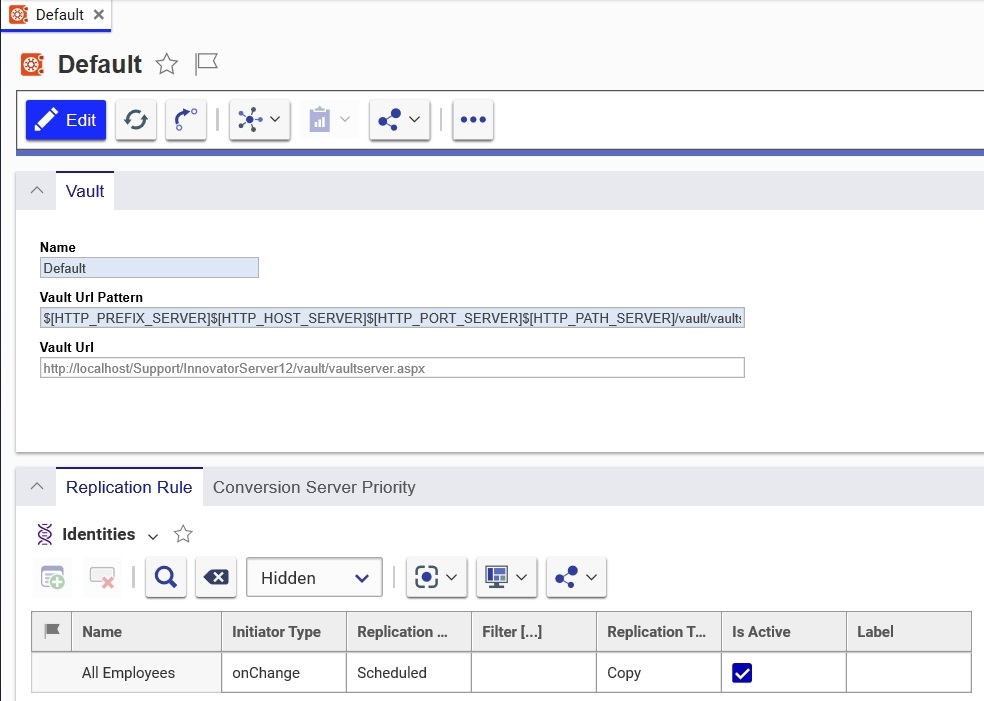Select the onChange cell
The height and width of the screenshot is (701, 984).
pyautogui.click(x=284, y=673)
